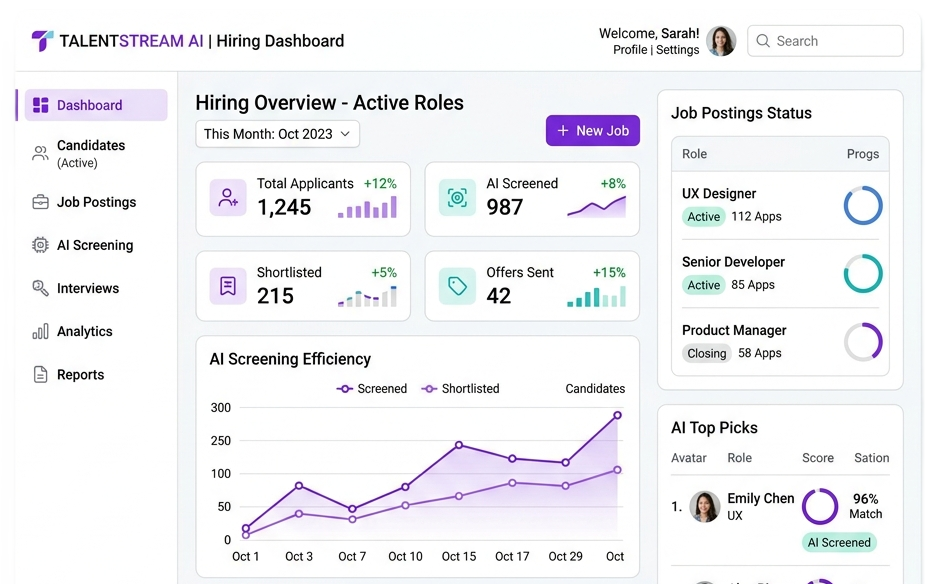Screen dimensions: 935x584
Task: Click the Product Manager role name
Action: pyautogui.click(x=734, y=330)
